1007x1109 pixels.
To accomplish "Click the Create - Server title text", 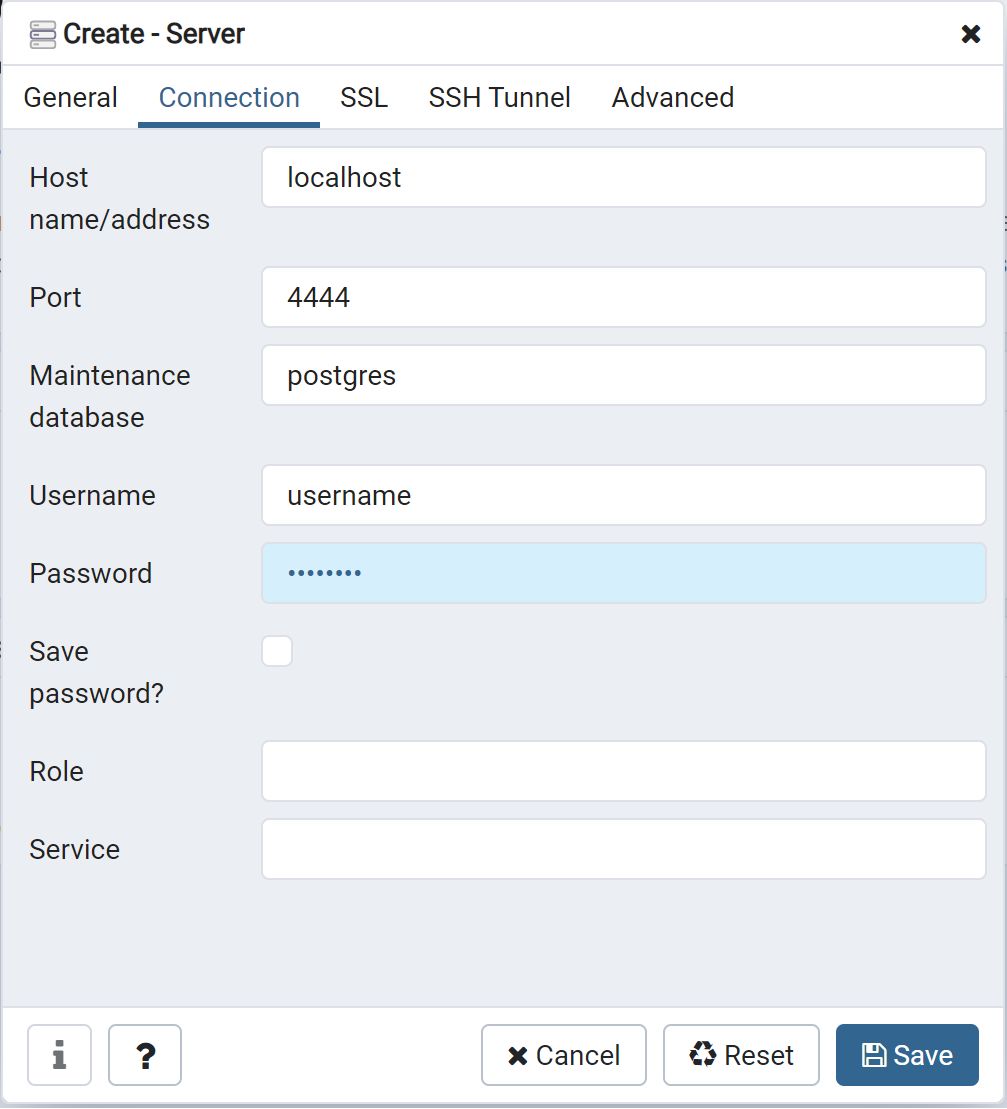I will point(153,34).
